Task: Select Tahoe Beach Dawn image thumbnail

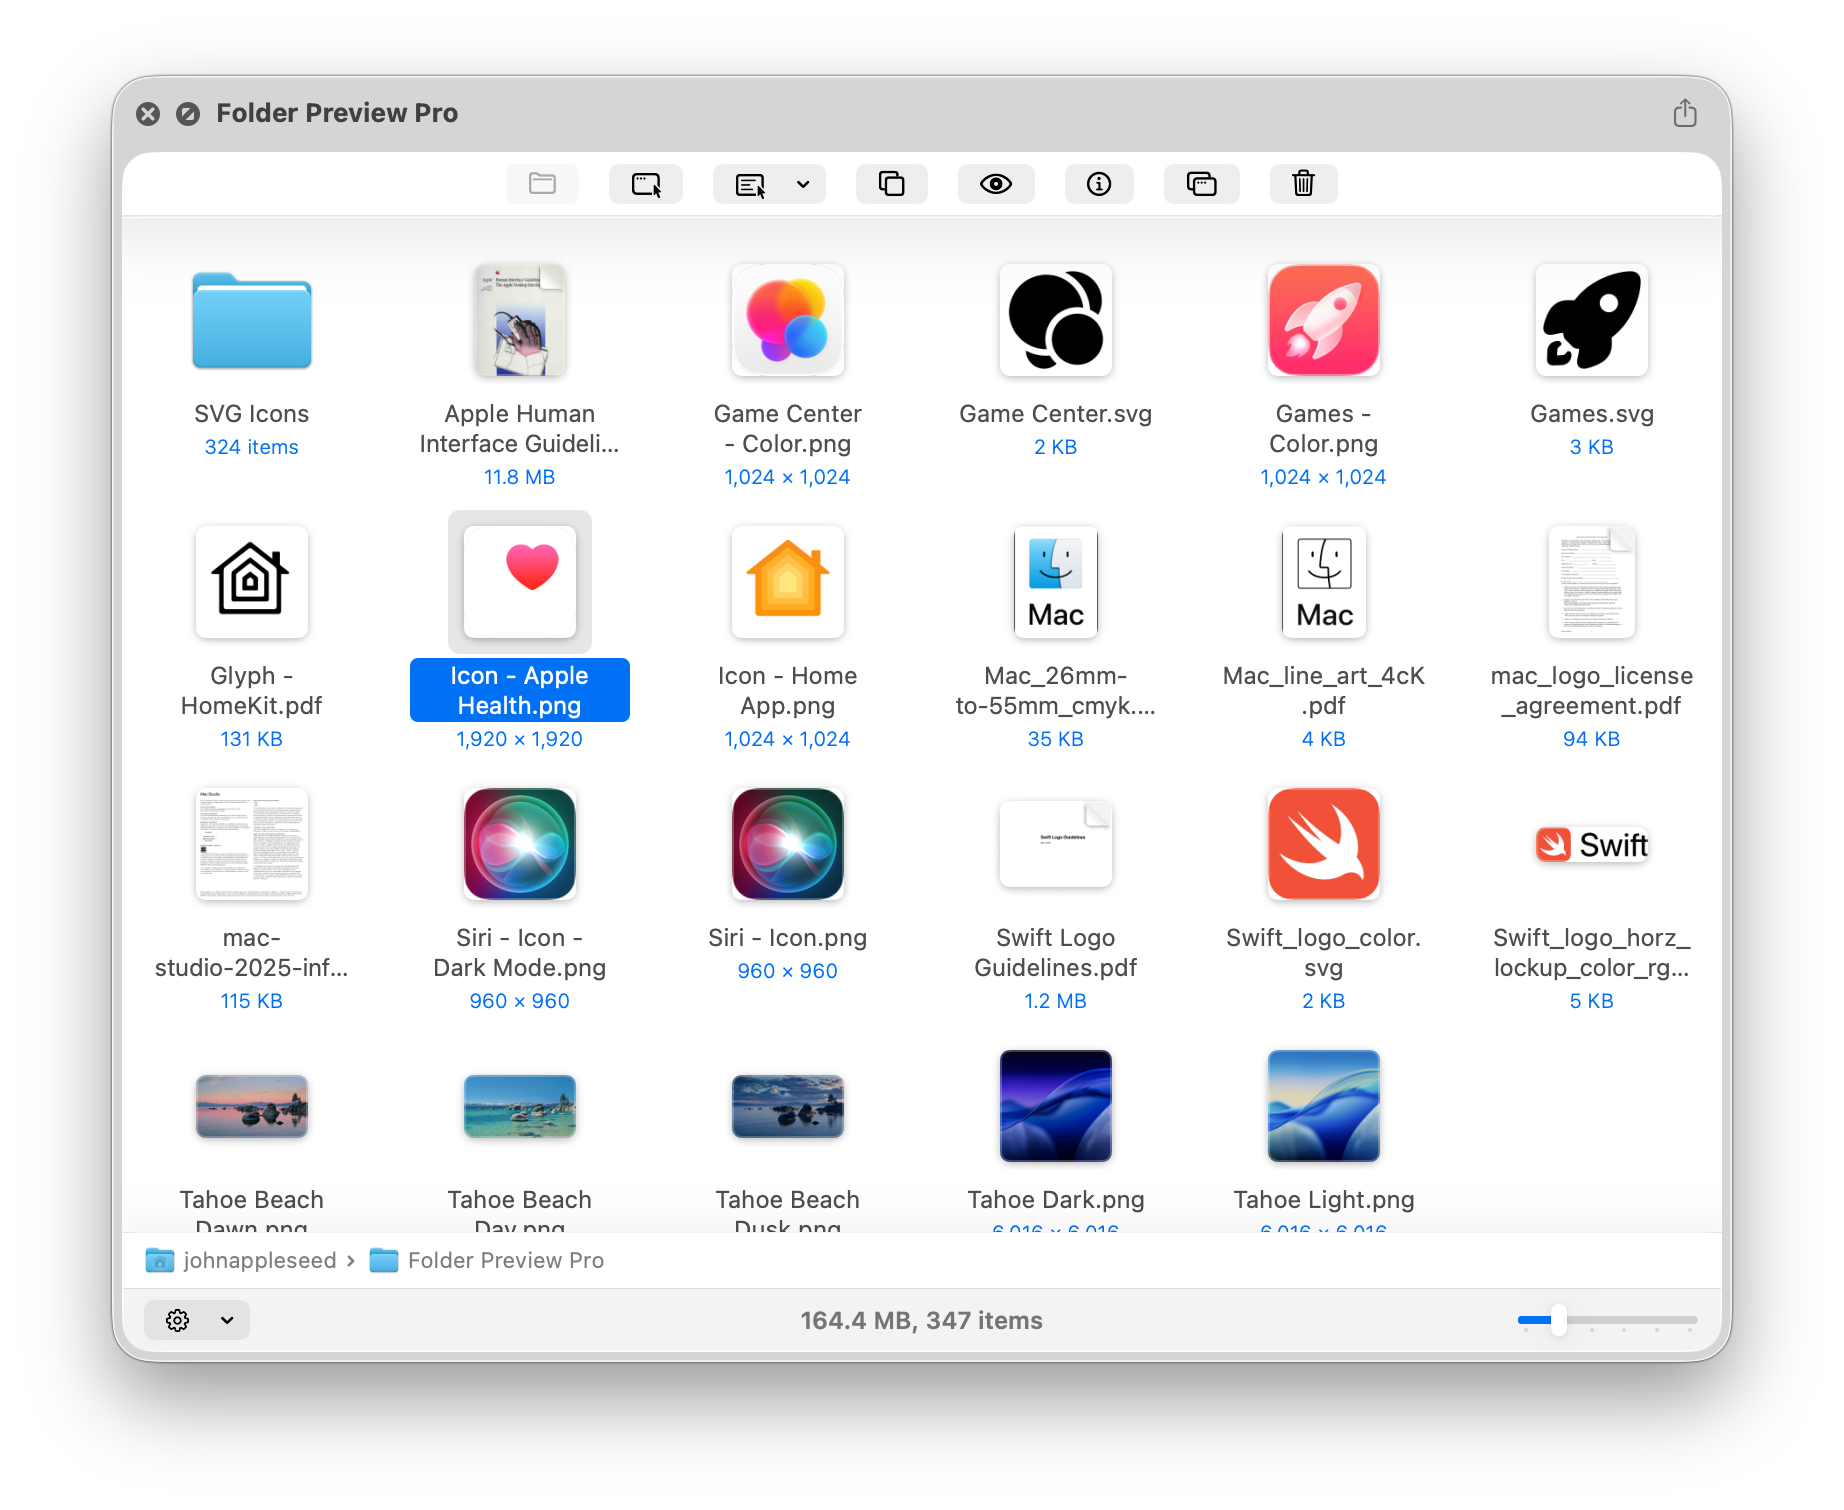Action: pyautogui.click(x=252, y=1106)
